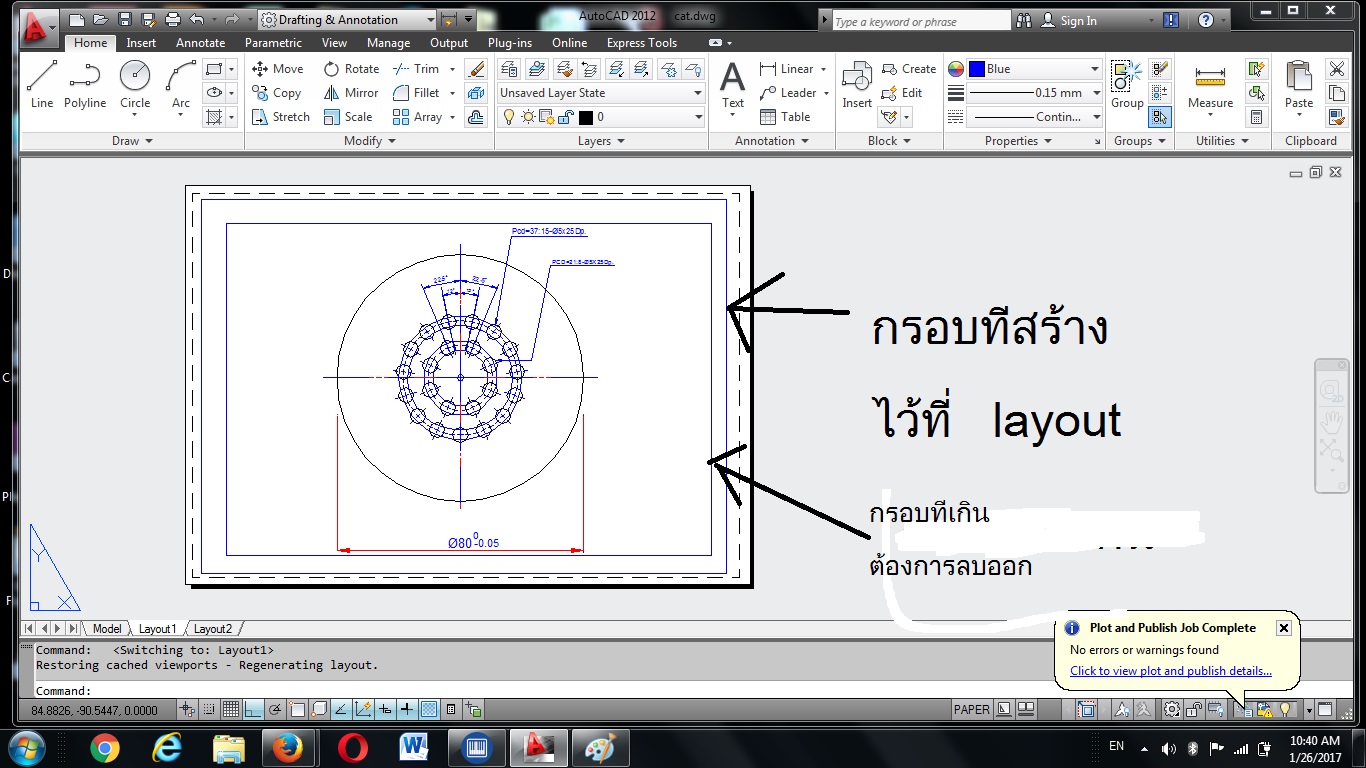This screenshot has width=1366, height=768.
Task: Open the Annotate ribbon tab
Action: [x=201, y=43]
